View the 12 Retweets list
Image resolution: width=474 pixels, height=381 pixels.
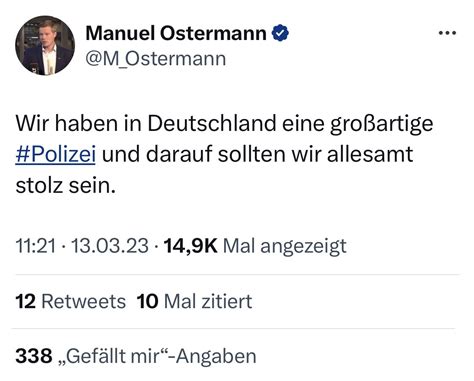point(70,301)
